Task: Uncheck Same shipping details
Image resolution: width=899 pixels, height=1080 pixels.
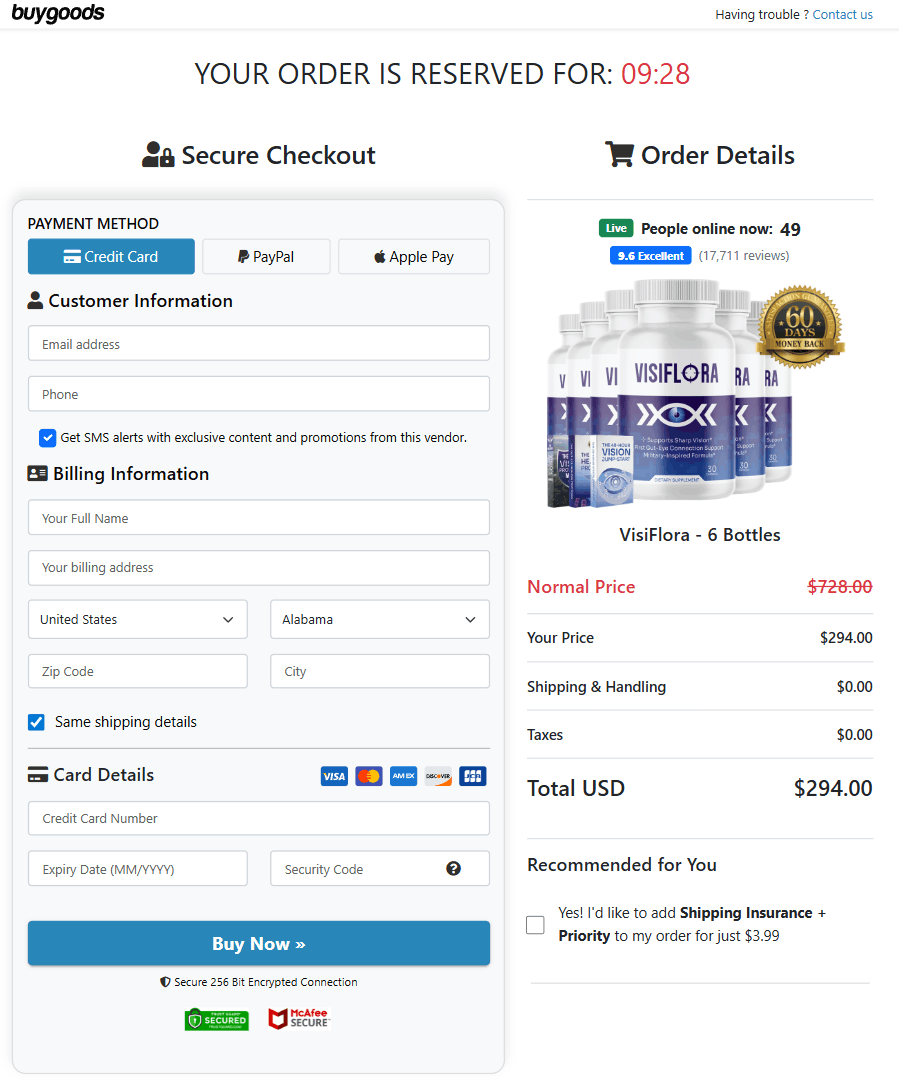Action: pos(36,722)
